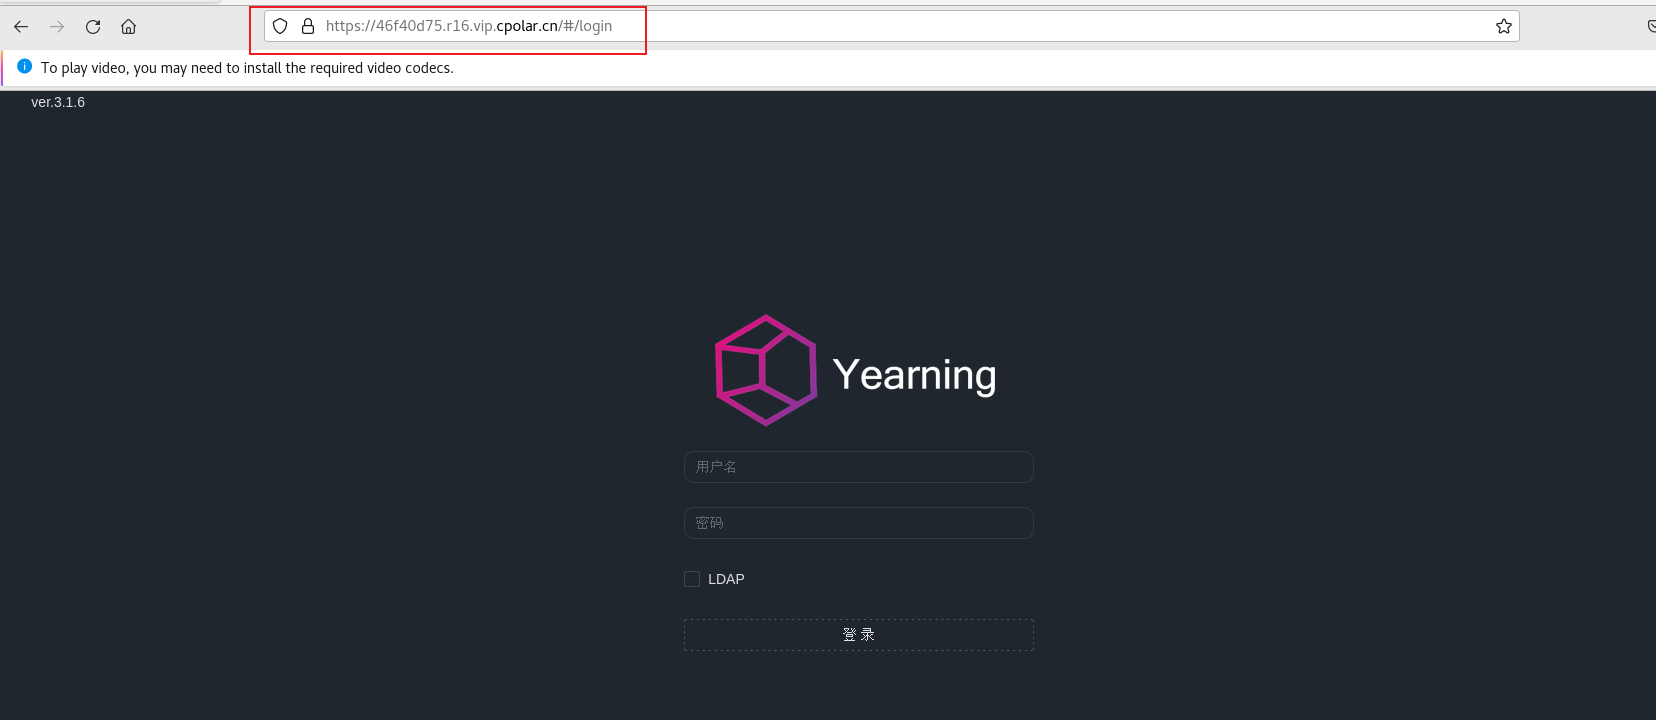The width and height of the screenshot is (1656, 720).
Task: Open the tracking protection shield icon
Action: click(x=280, y=26)
